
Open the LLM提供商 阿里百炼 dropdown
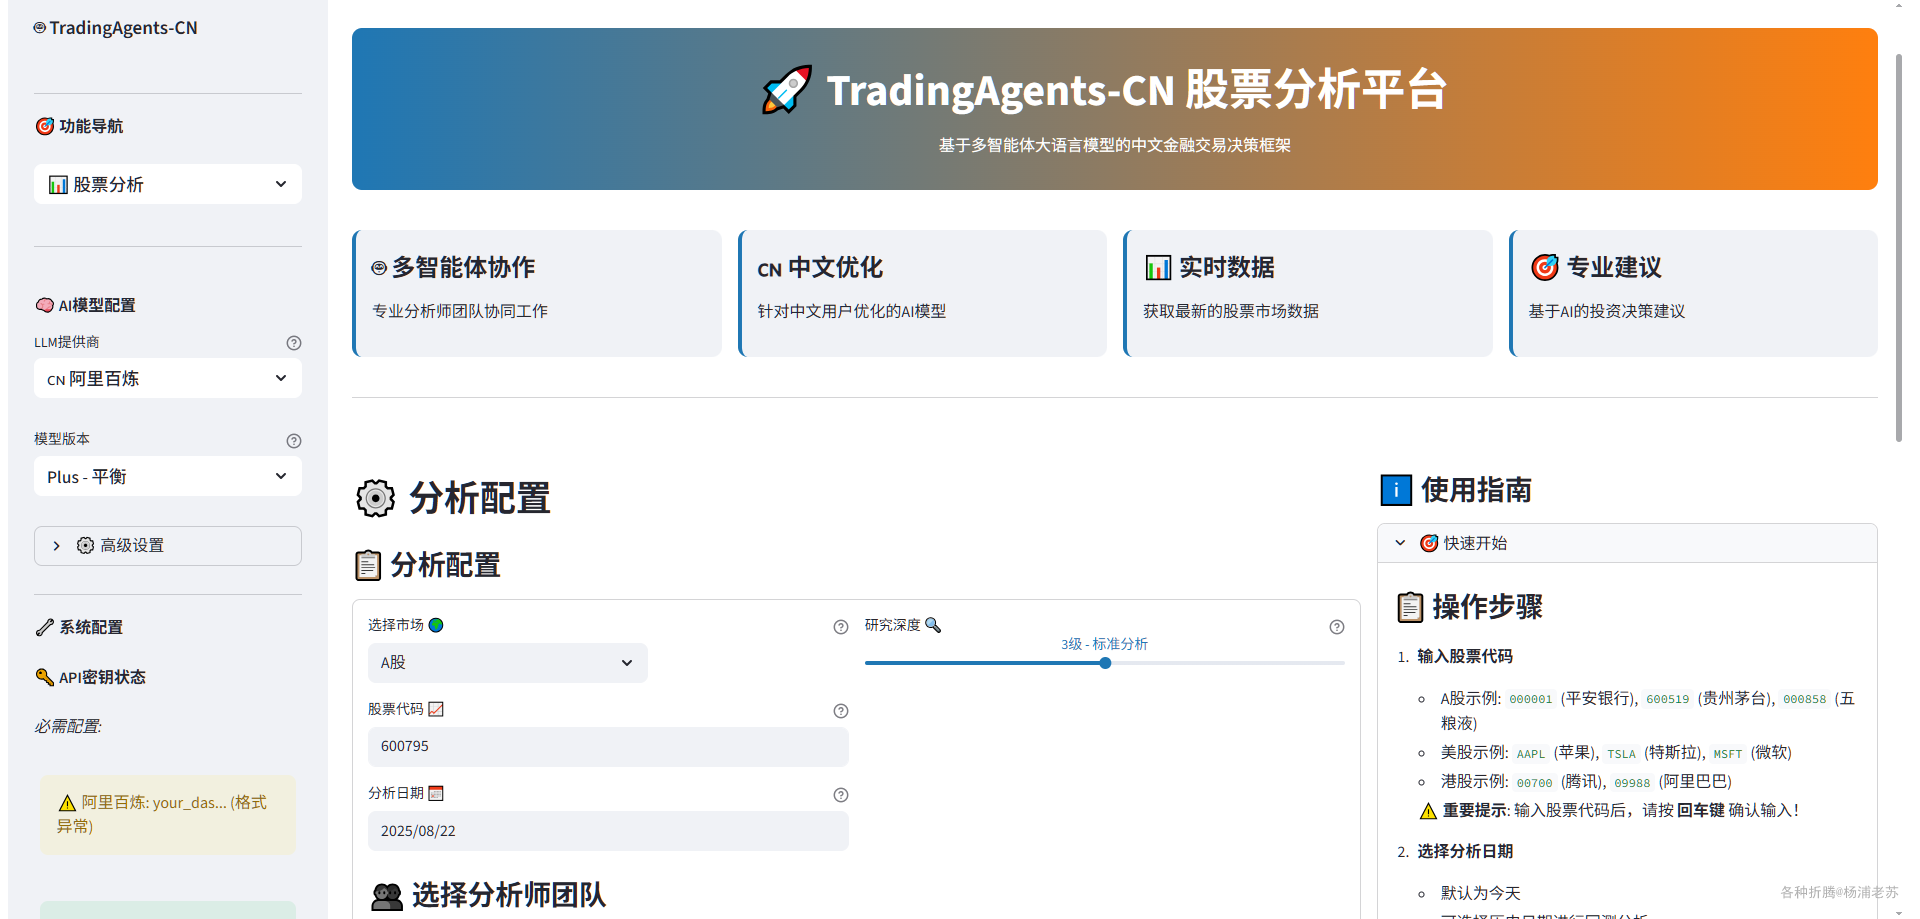click(x=168, y=378)
